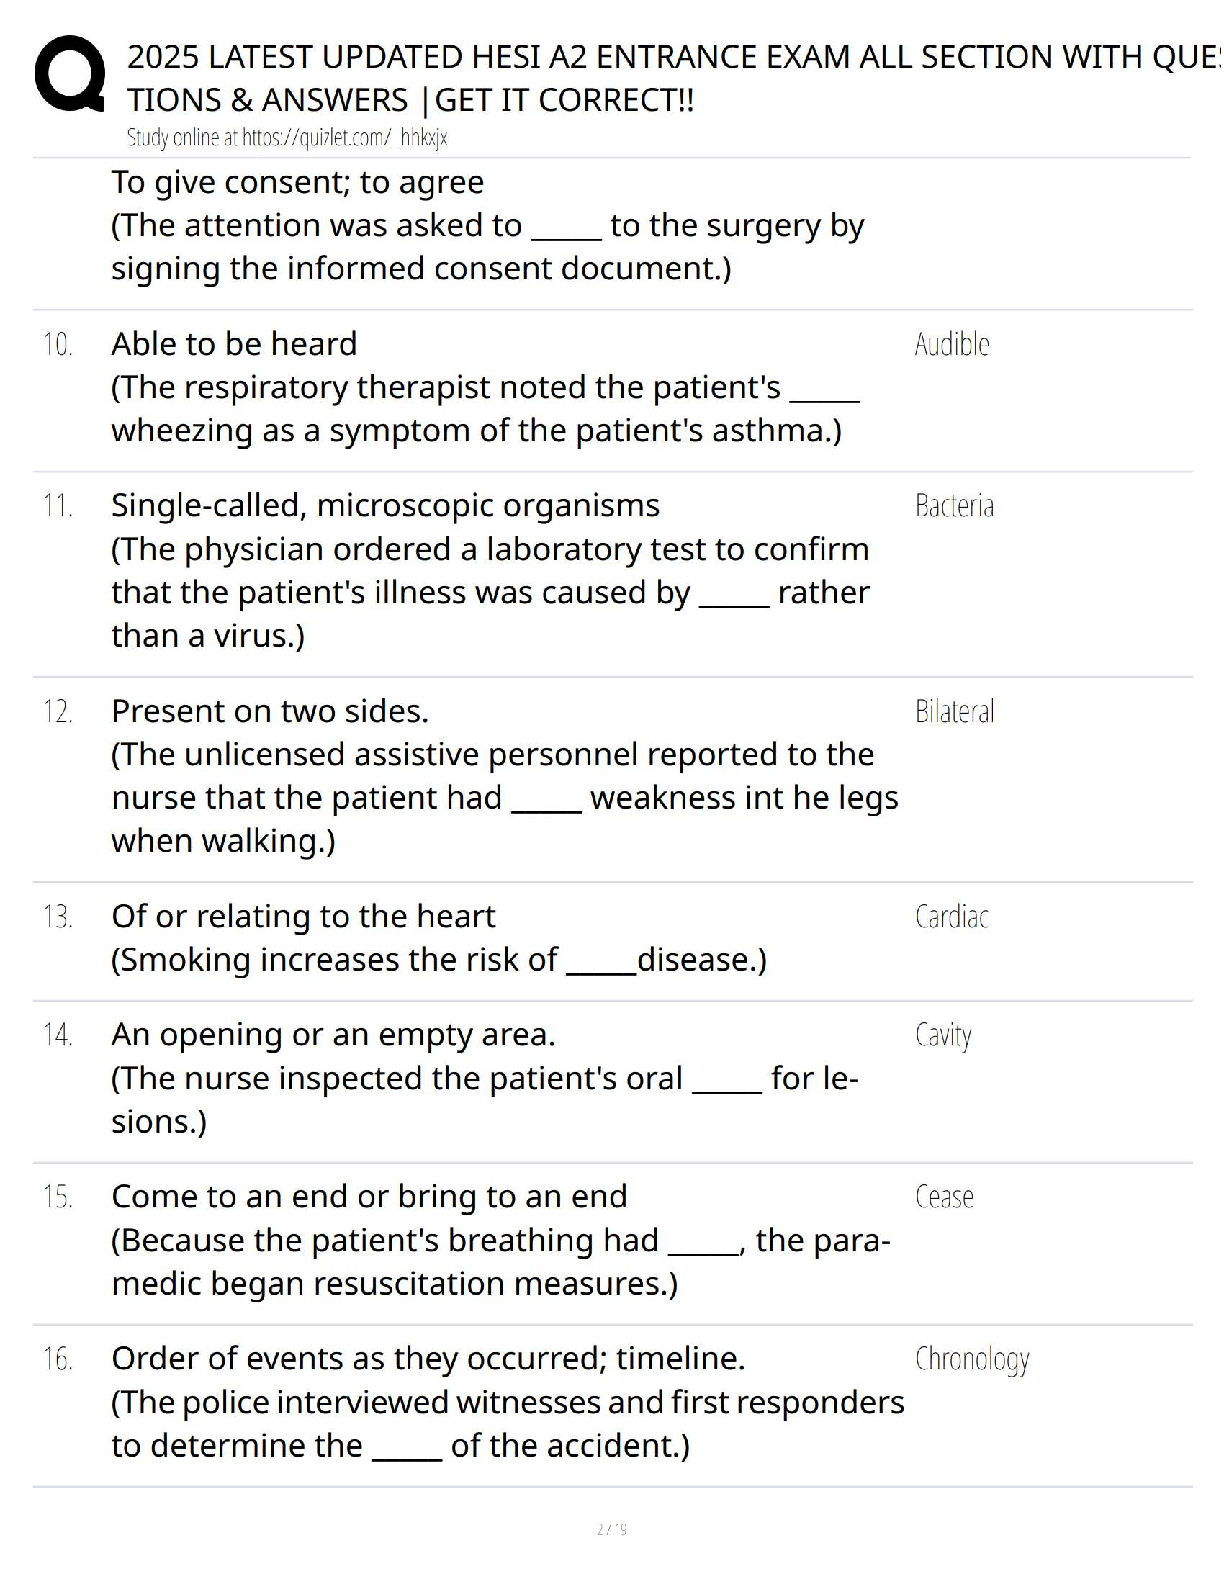Select the 'Chronology' answer term

[x=972, y=1359]
